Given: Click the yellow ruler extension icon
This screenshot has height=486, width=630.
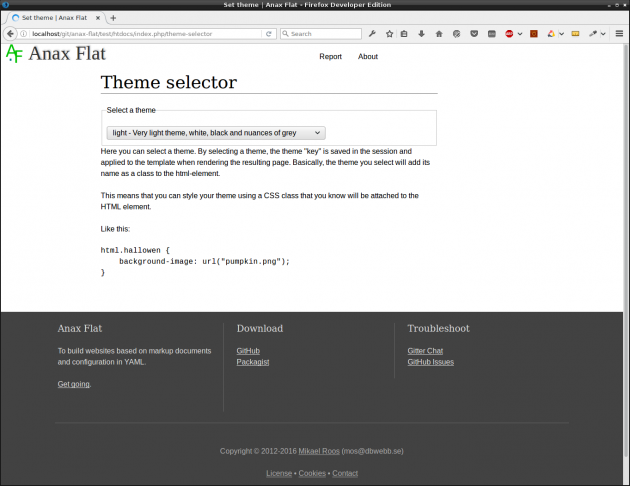Looking at the screenshot, I should [575, 34].
